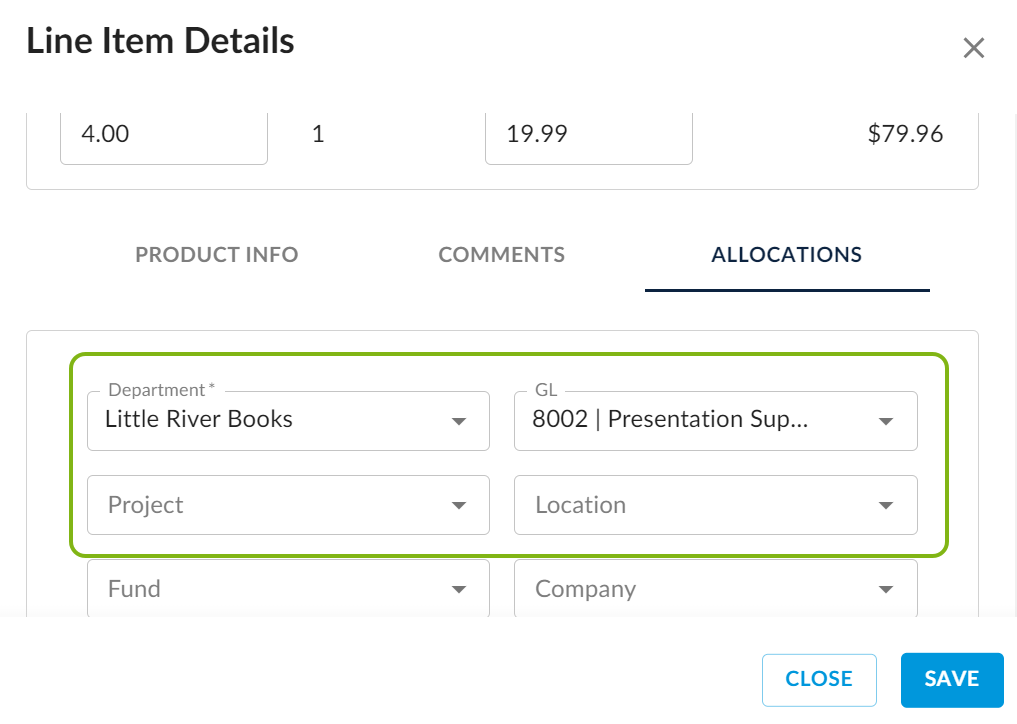Open the Comments tab

[501, 254]
